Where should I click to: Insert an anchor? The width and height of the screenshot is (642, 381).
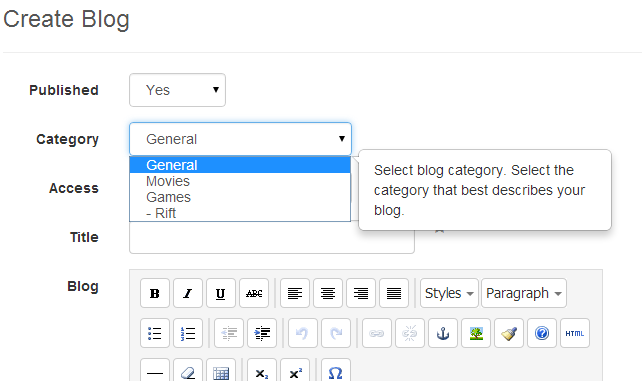(443, 333)
